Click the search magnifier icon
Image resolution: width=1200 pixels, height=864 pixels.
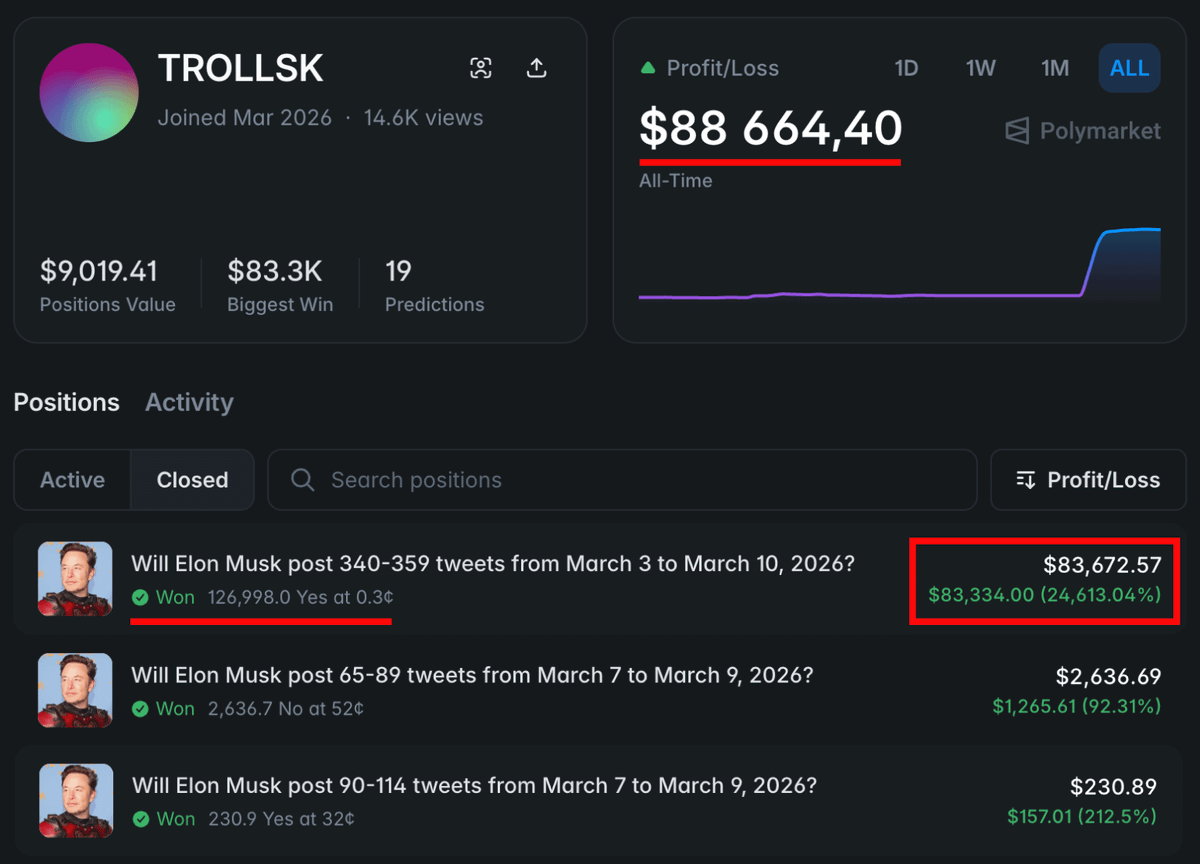click(302, 480)
